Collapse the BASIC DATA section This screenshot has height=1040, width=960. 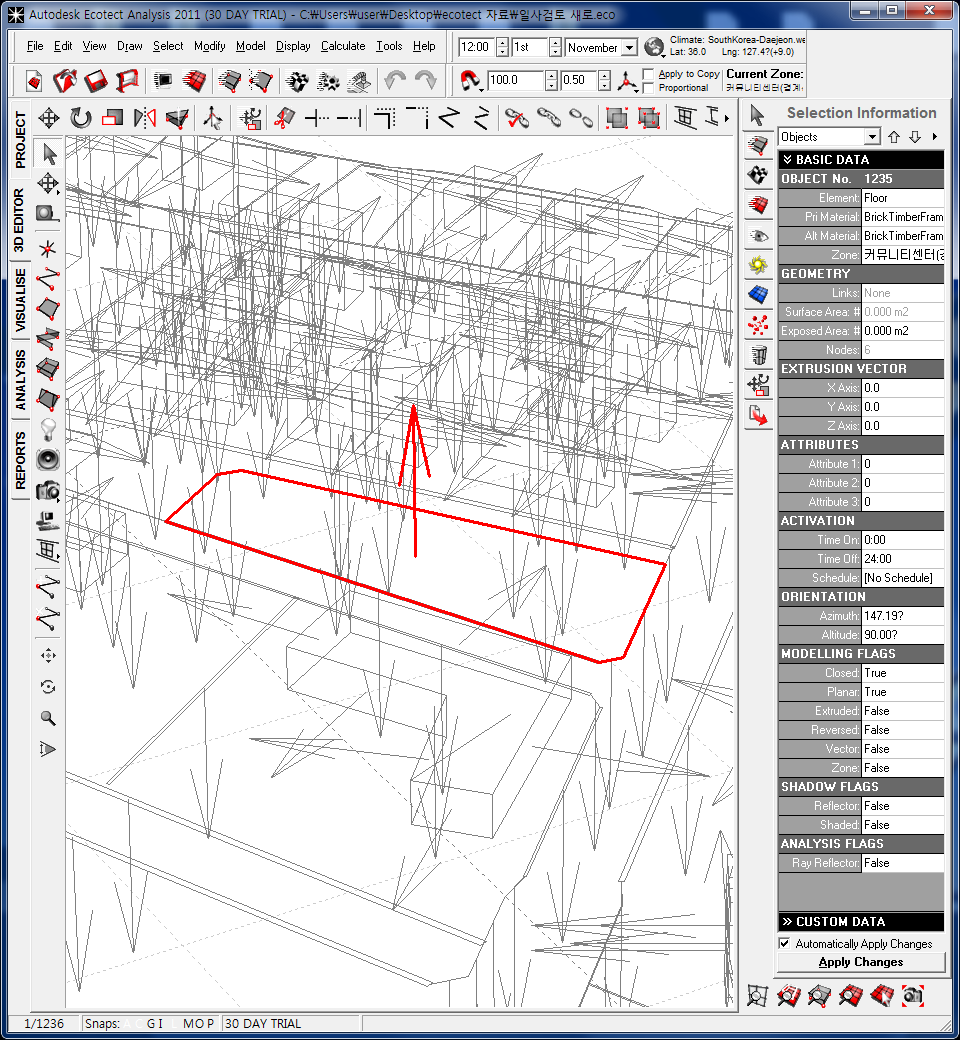pos(788,160)
